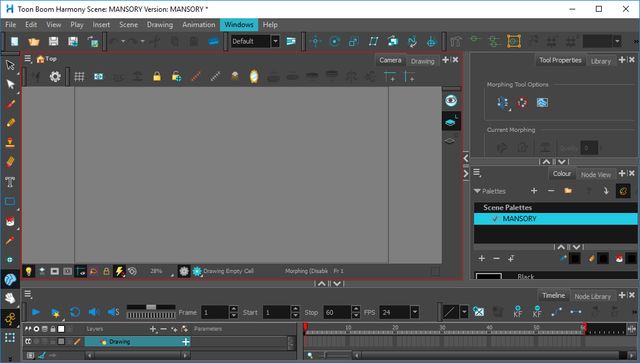
Task: Expand the side panel with right chevron
Action: pyautogui.click(x=466, y=174)
